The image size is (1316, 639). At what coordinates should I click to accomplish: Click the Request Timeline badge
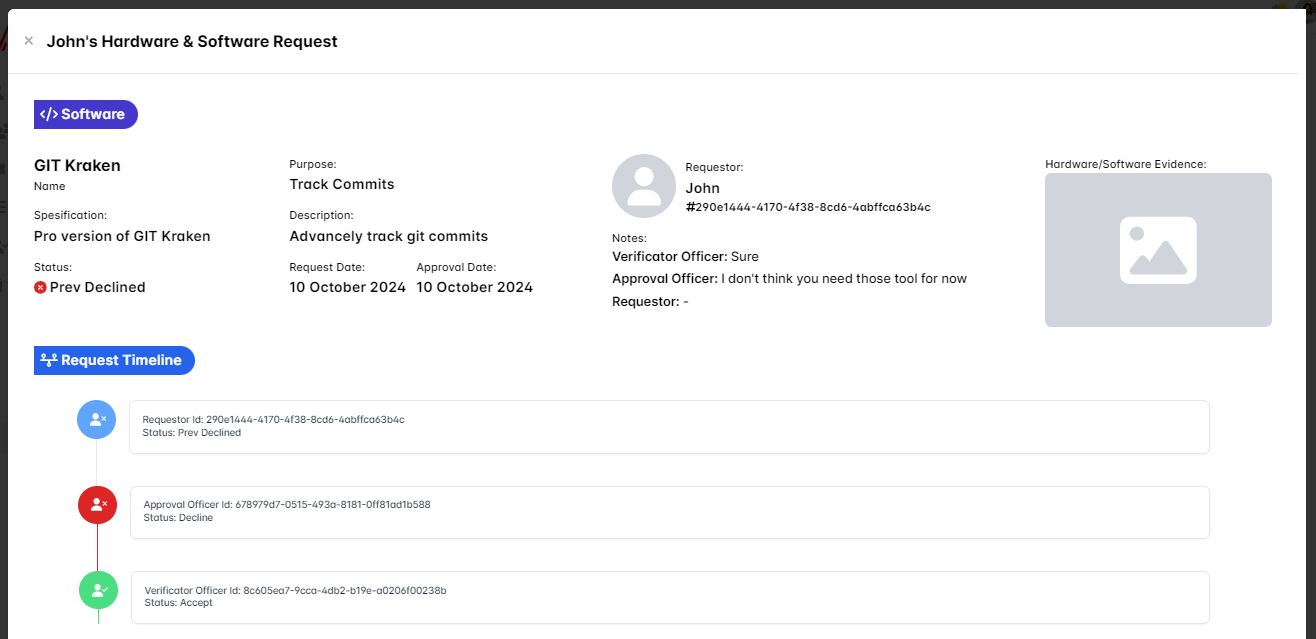point(114,360)
